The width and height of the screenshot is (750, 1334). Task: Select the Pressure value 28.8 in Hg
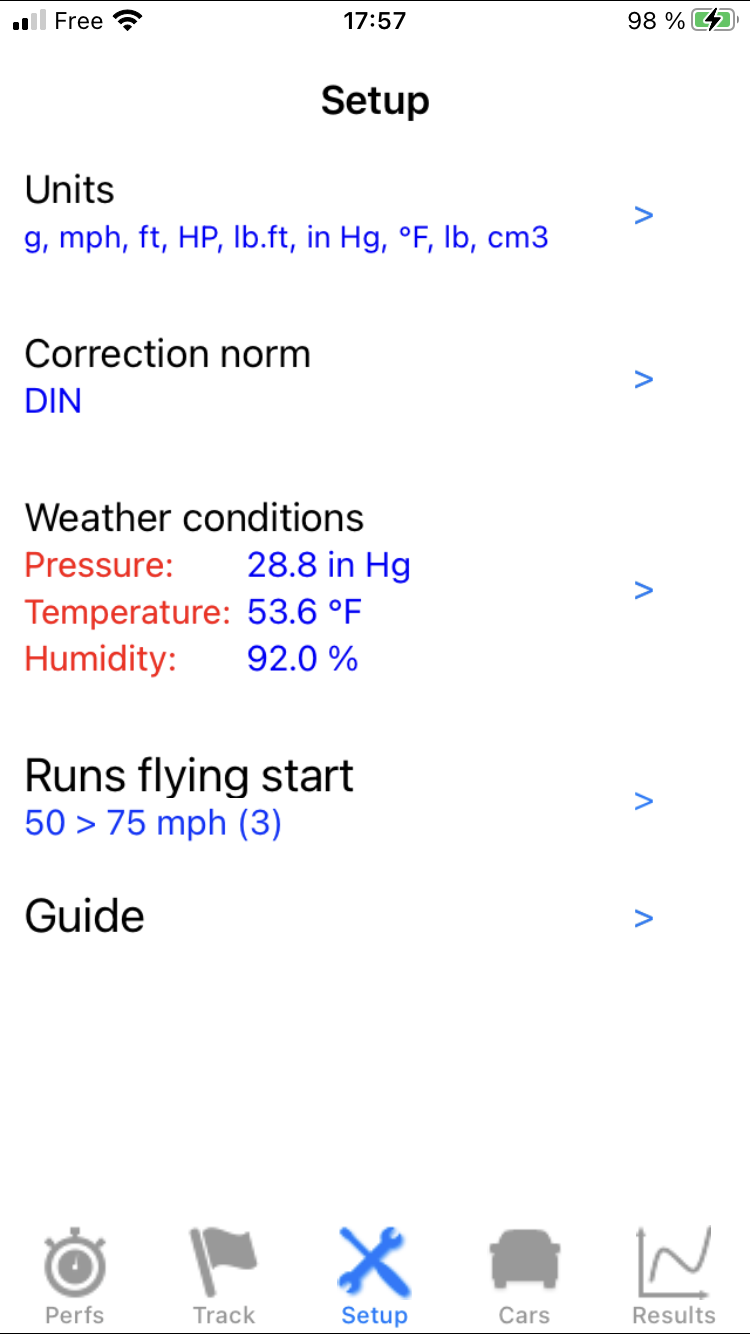click(x=329, y=566)
